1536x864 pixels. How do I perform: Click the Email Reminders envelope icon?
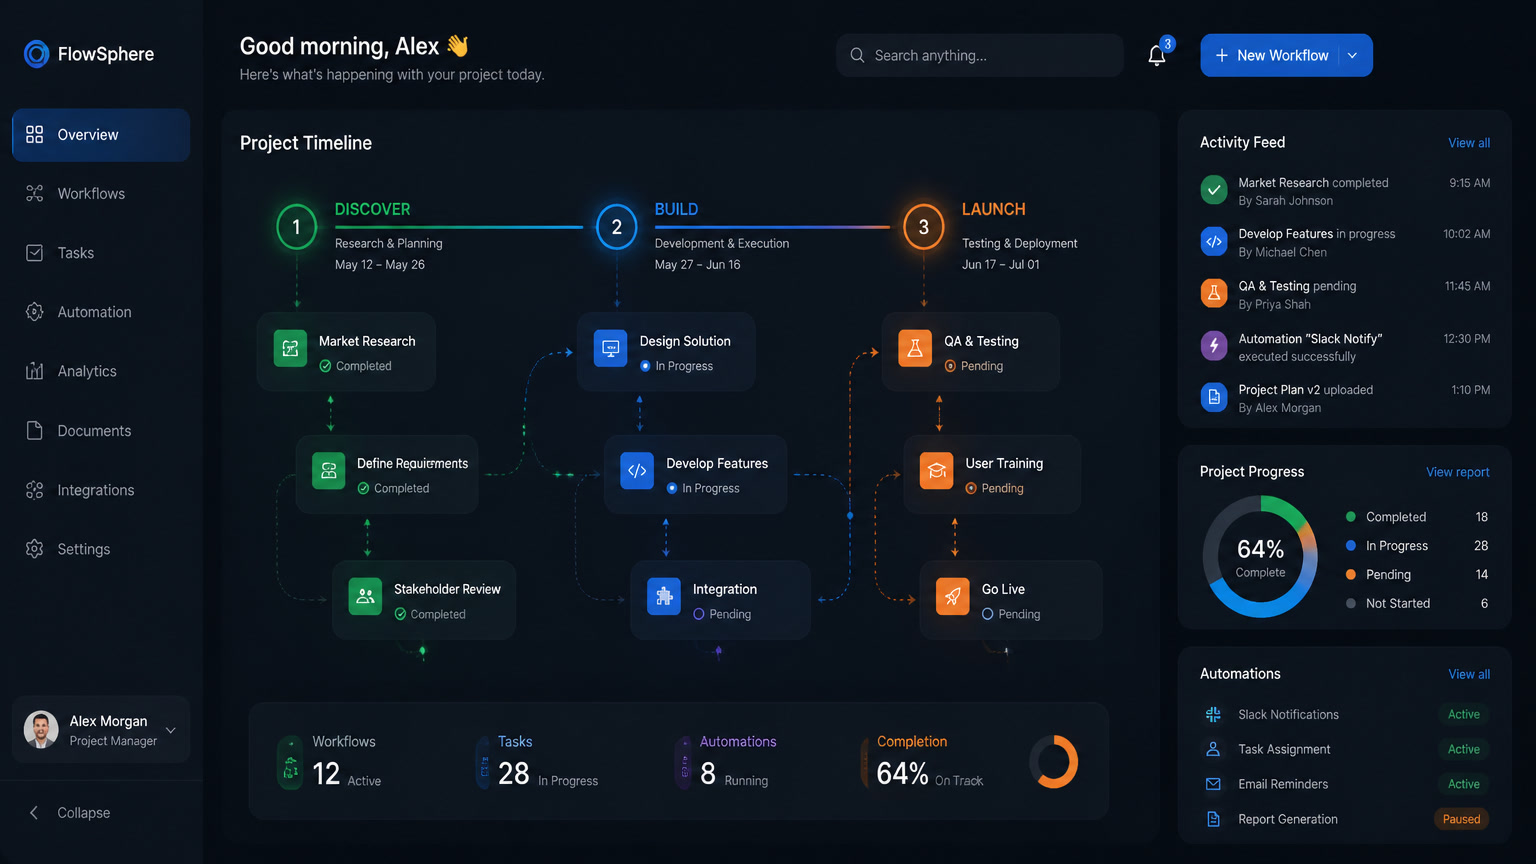(x=1213, y=784)
